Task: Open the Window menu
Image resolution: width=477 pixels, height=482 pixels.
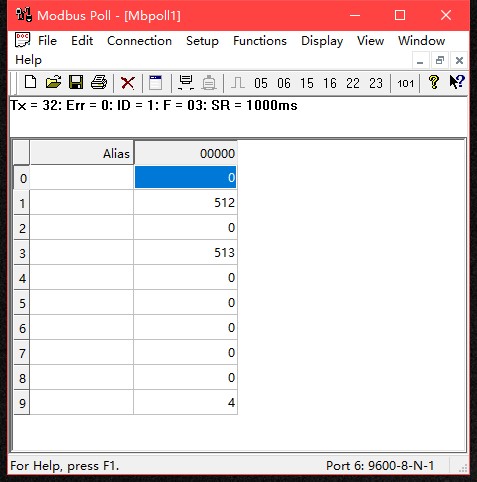Action: click(421, 41)
